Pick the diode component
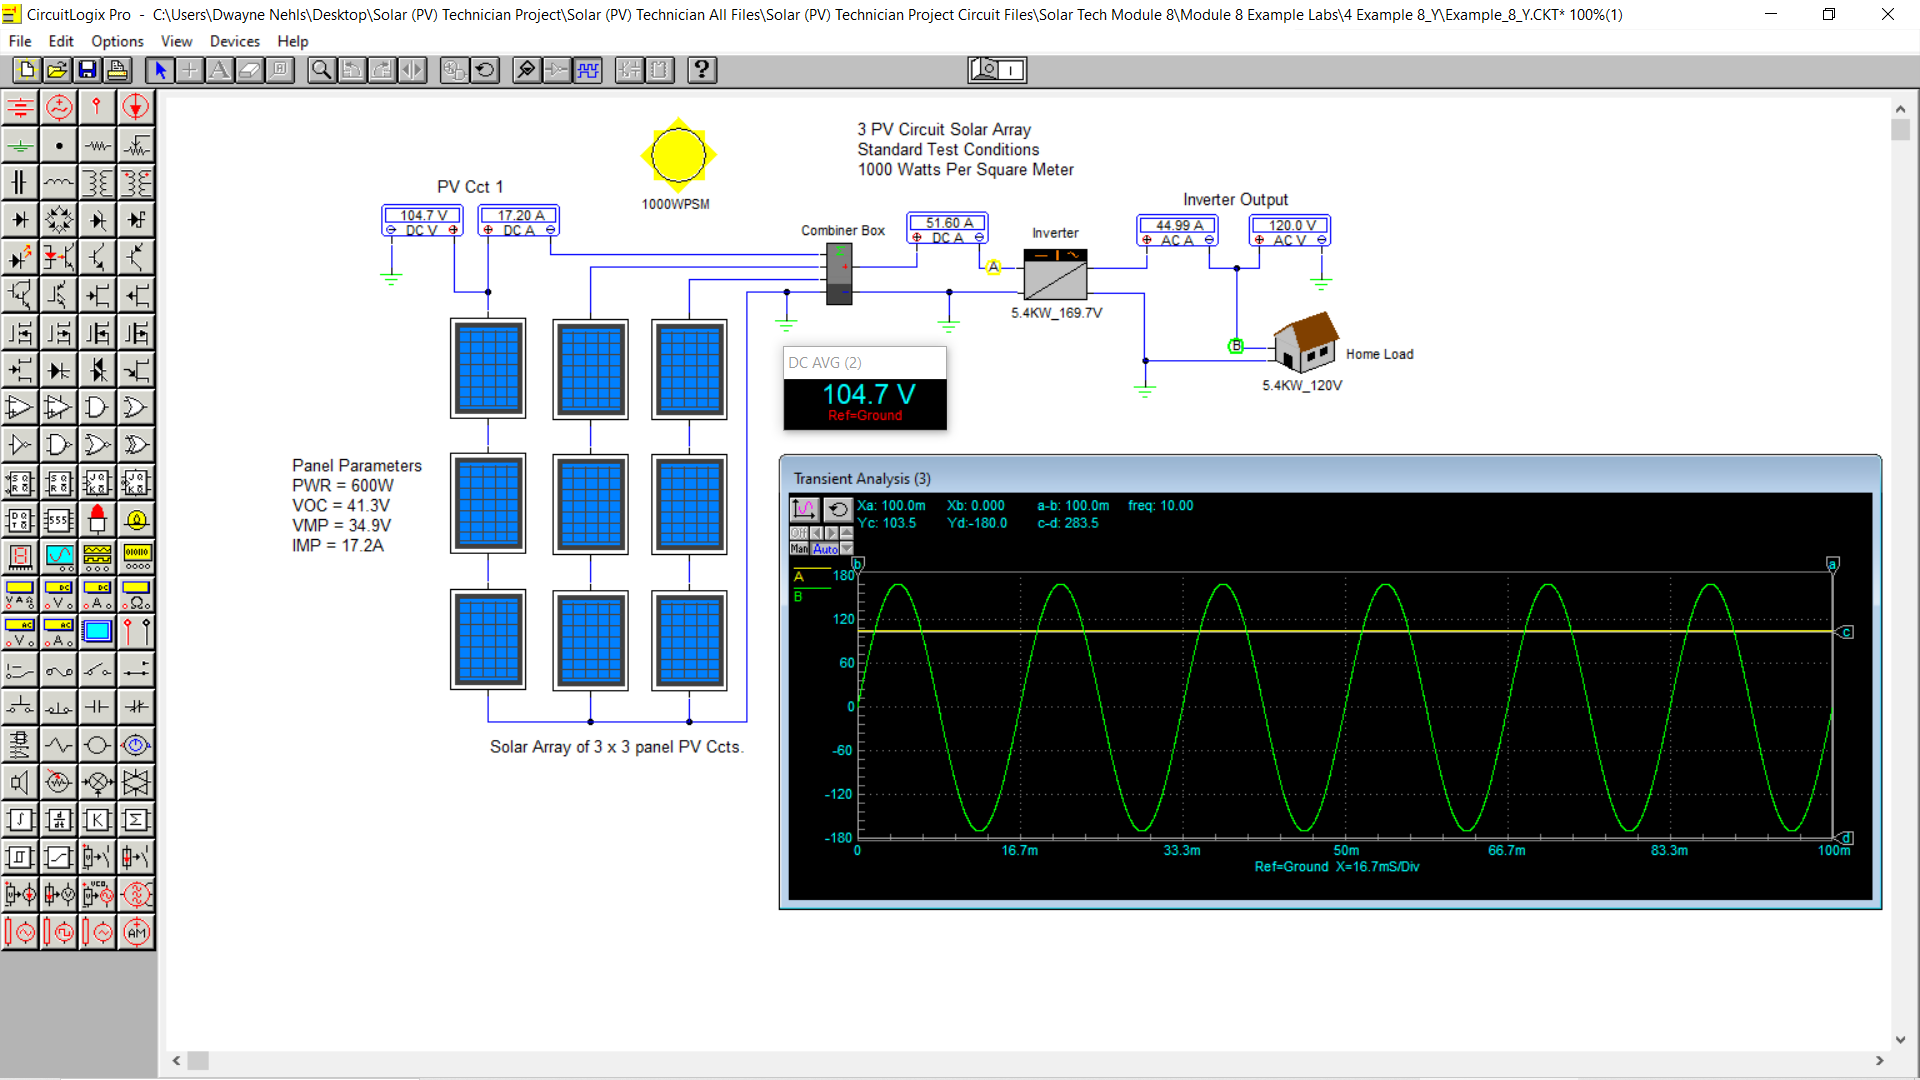The height and width of the screenshot is (1080, 1920). 20,219
